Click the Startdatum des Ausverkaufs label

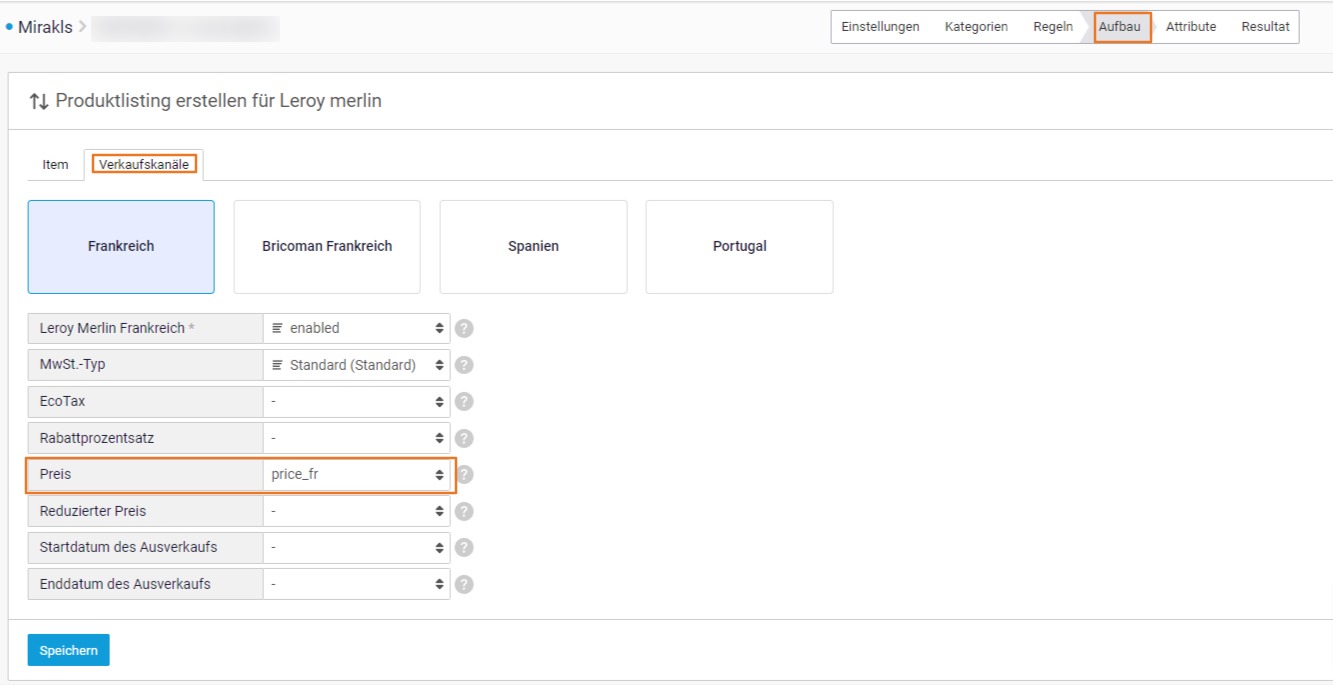click(x=128, y=547)
